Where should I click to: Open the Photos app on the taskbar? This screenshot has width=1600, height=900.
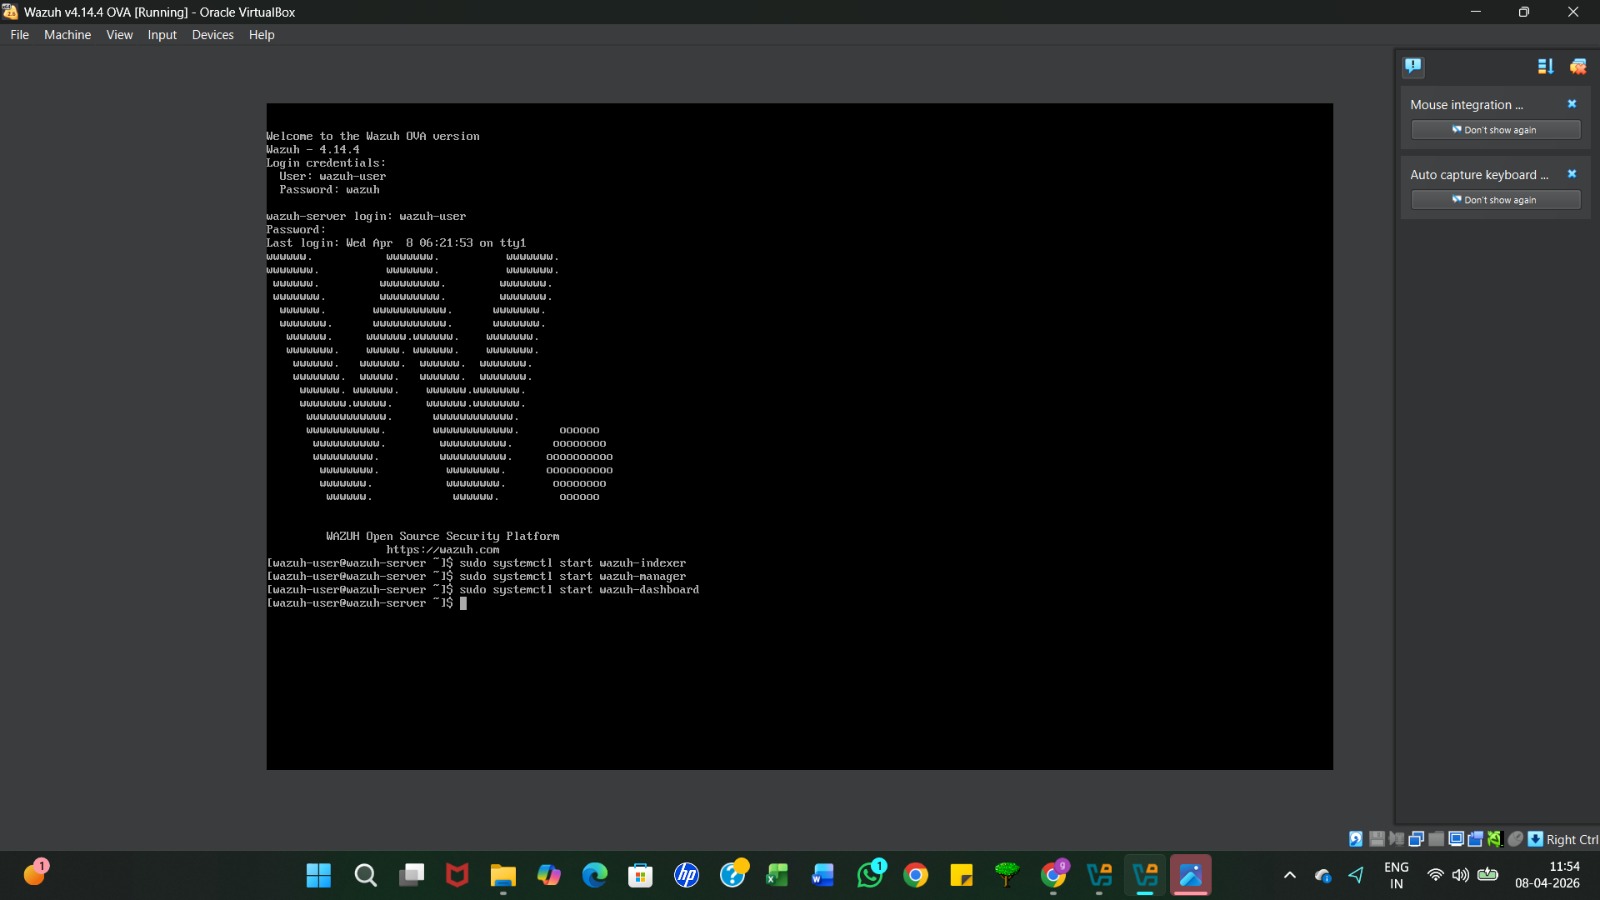coord(1190,876)
